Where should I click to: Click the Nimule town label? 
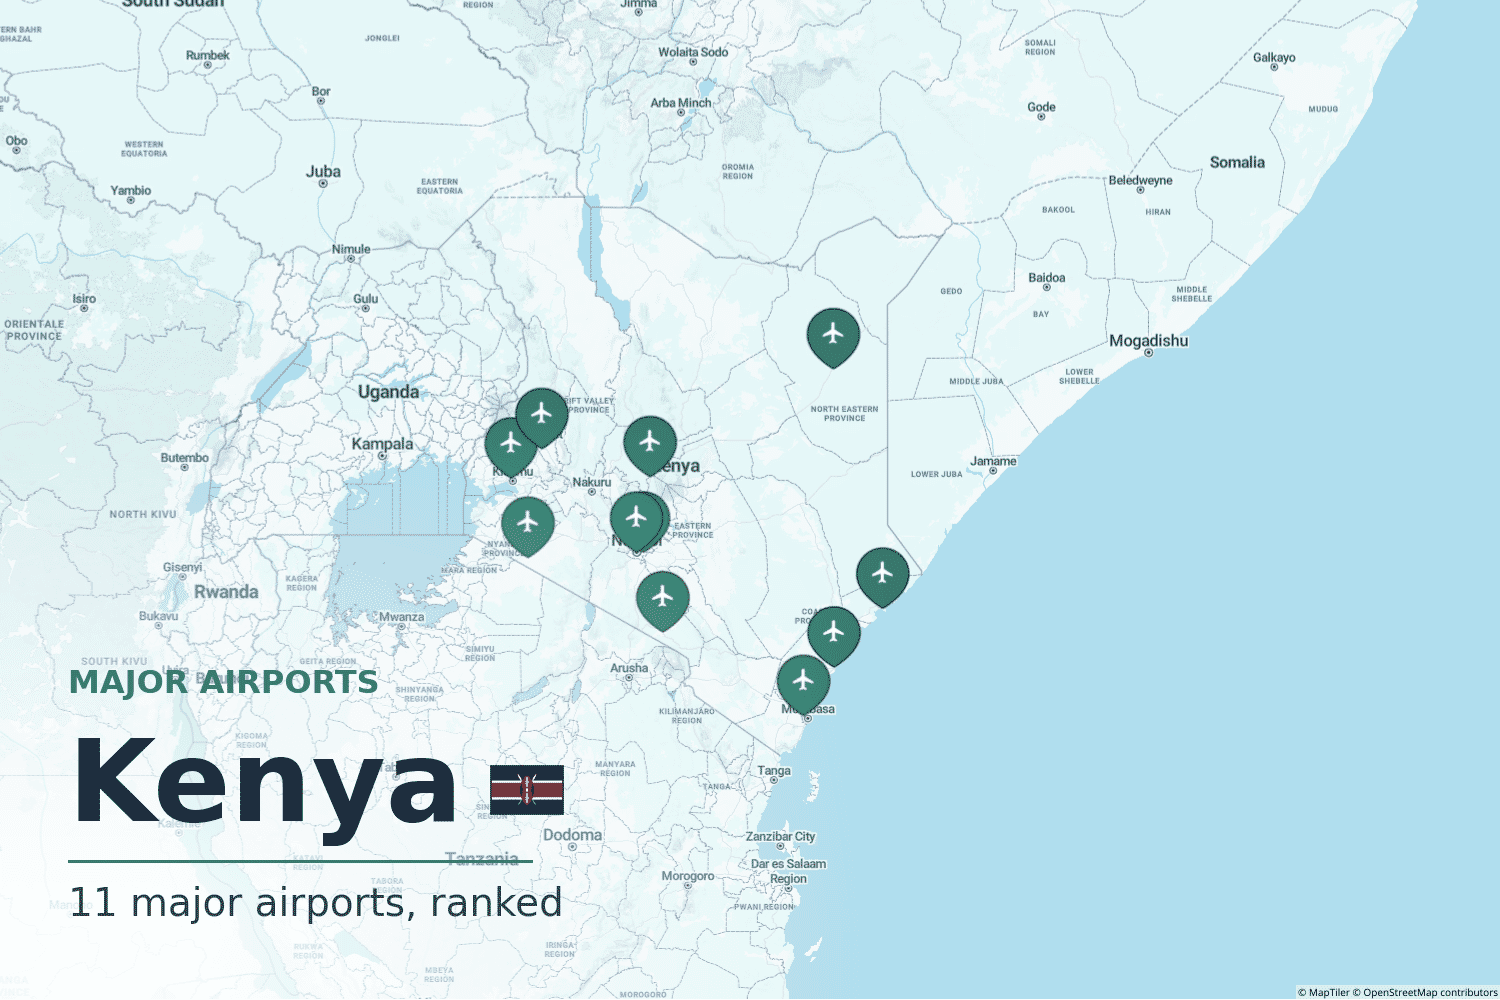click(x=351, y=250)
